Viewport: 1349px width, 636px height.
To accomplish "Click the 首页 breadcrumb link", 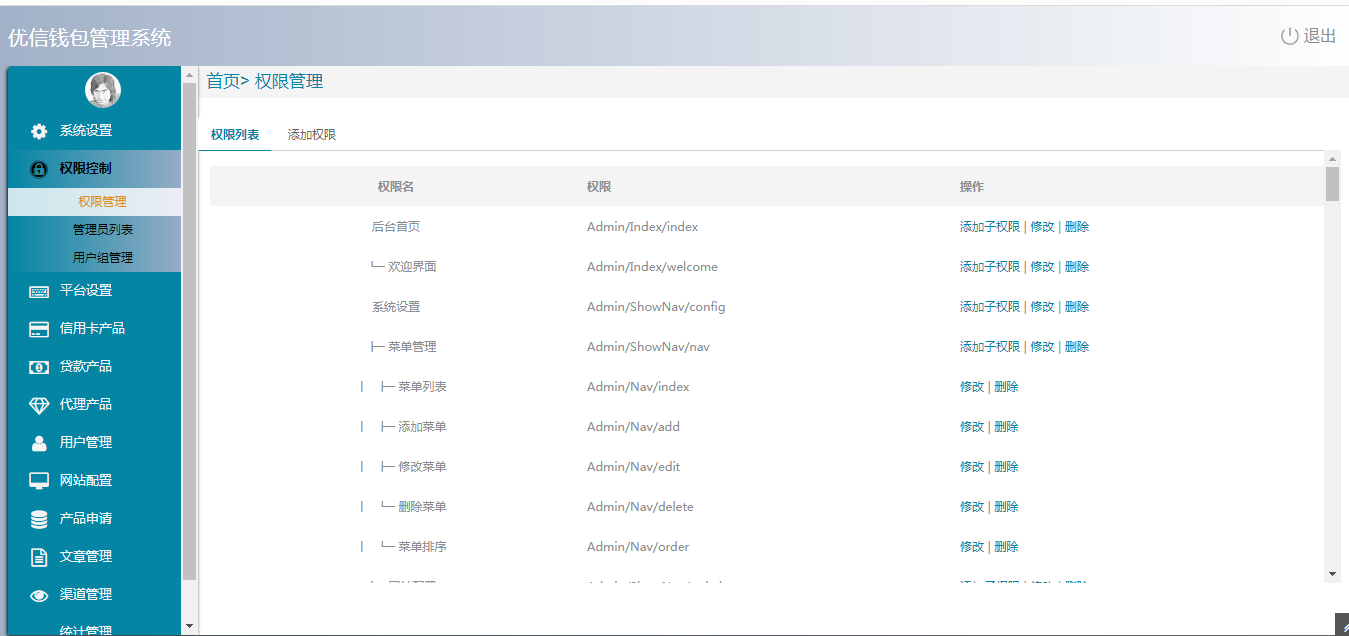I will [222, 81].
